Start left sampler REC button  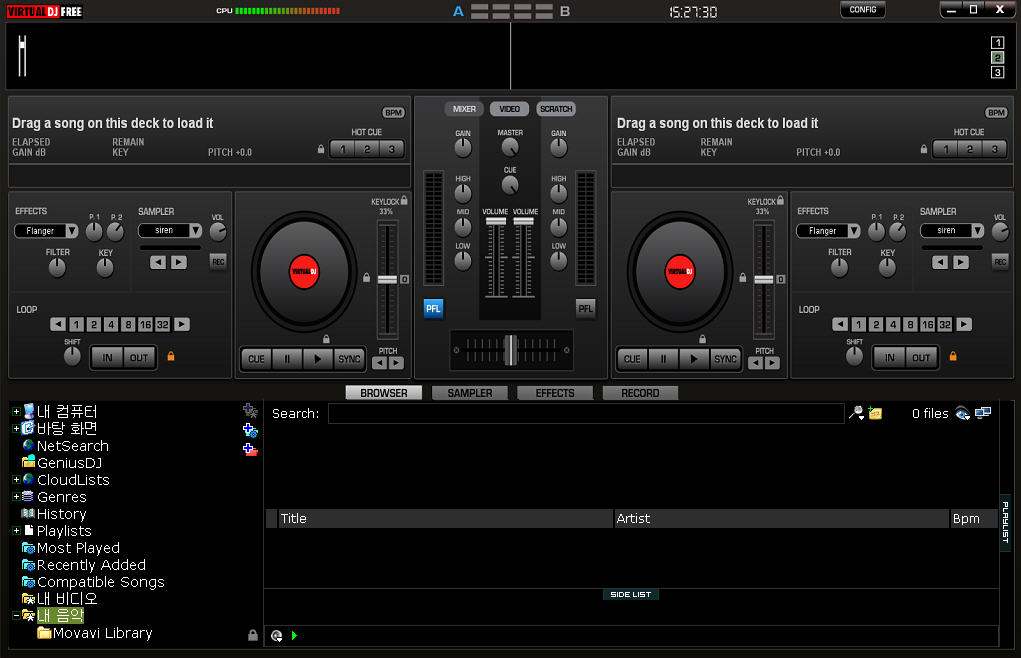coord(218,262)
